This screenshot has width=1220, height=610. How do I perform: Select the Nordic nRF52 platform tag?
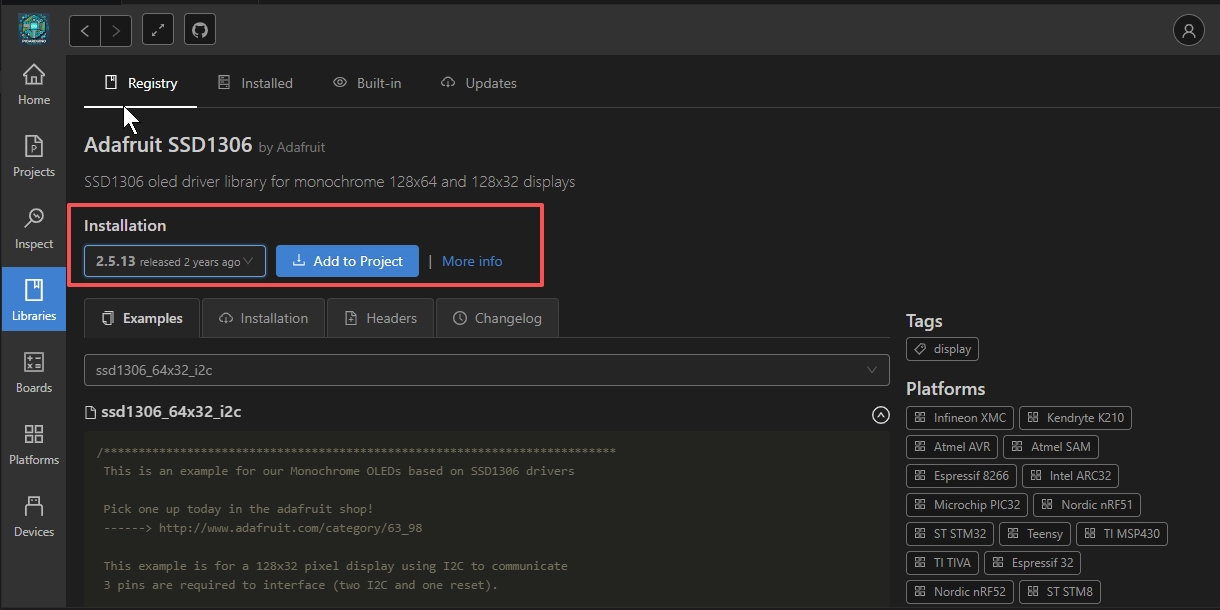(x=960, y=591)
